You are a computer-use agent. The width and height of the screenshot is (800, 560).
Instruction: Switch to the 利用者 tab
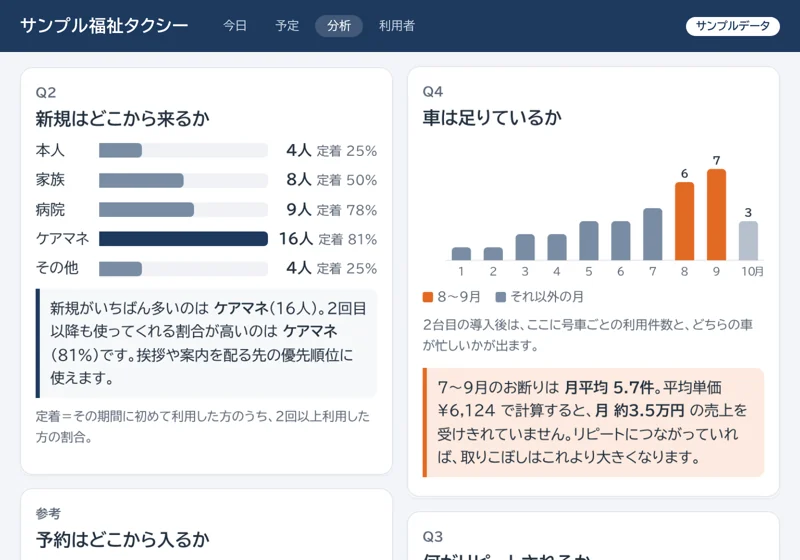click(x=397, y=26)
